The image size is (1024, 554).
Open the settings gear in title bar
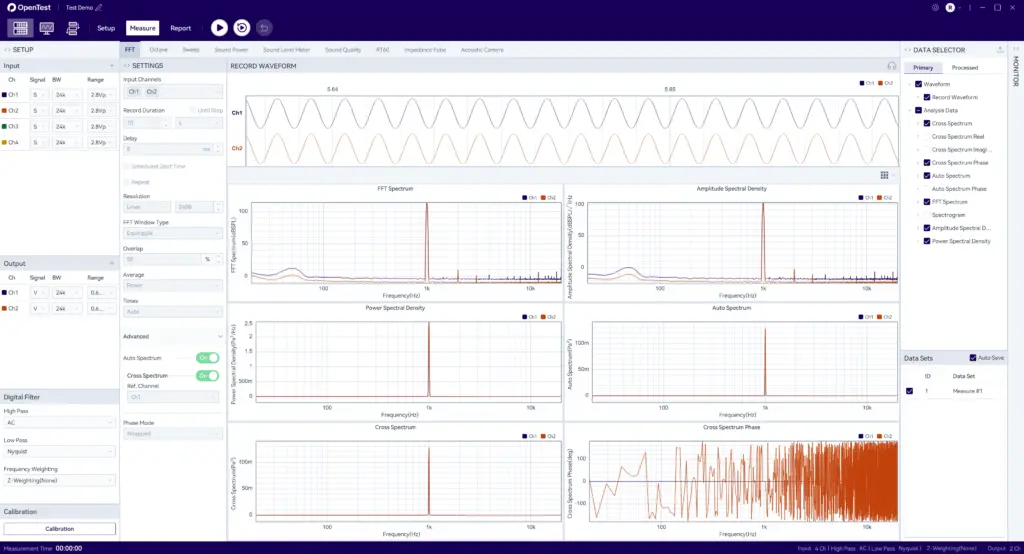pos(935,7)
